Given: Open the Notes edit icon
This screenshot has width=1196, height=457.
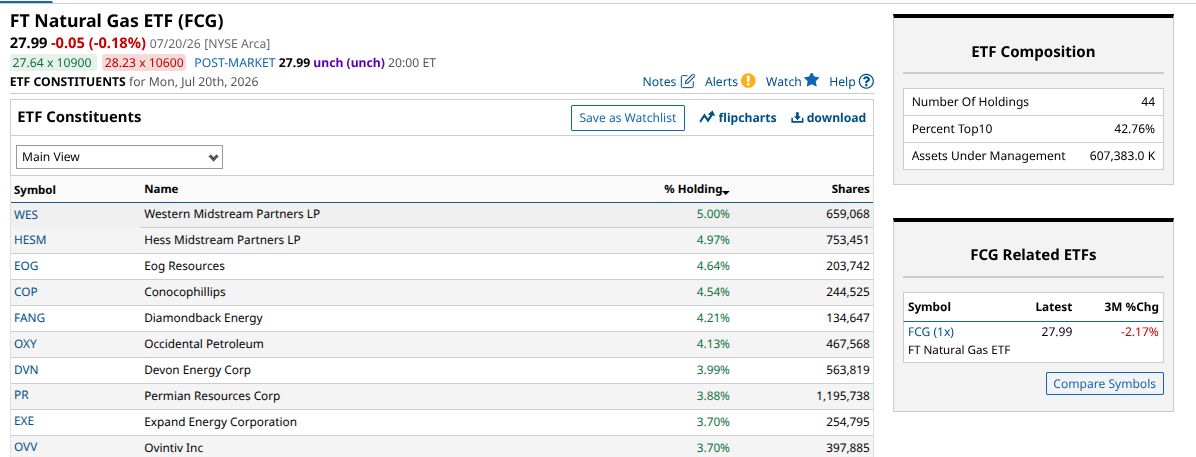Looking at the screenshot, I should [x=687, y=81].
